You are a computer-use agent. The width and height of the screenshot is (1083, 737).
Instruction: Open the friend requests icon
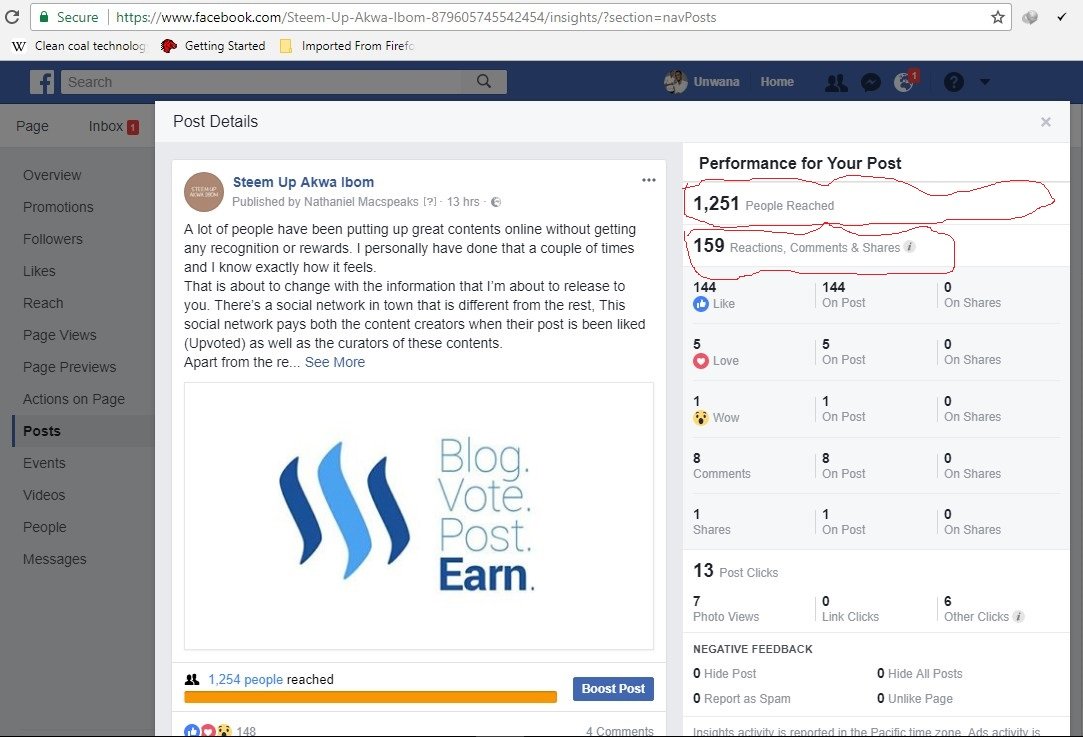(836, 83)
